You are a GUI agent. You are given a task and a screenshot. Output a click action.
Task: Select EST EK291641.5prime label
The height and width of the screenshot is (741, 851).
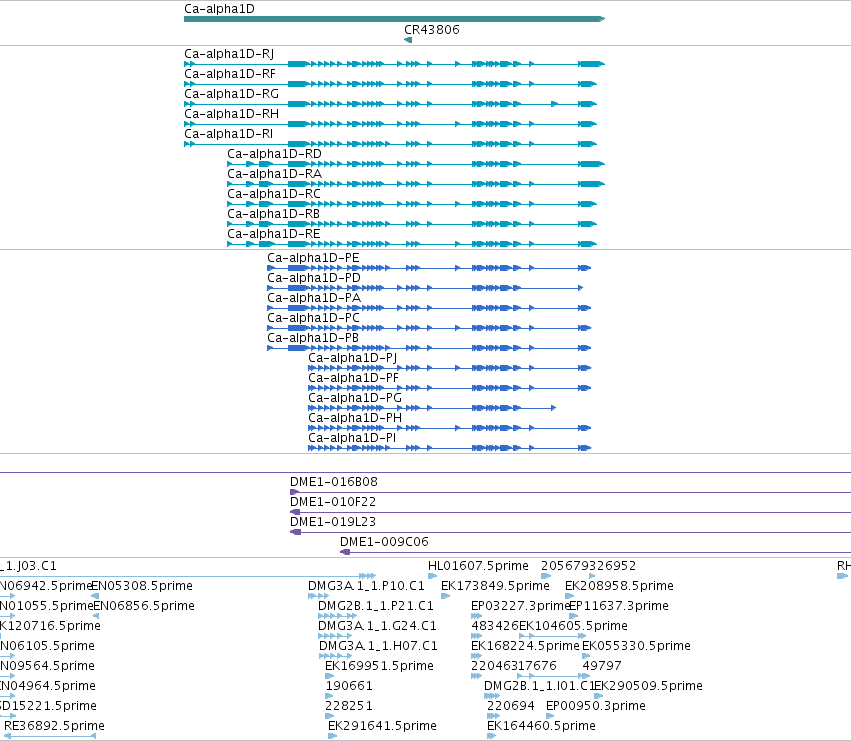click(x=382, y=726)
